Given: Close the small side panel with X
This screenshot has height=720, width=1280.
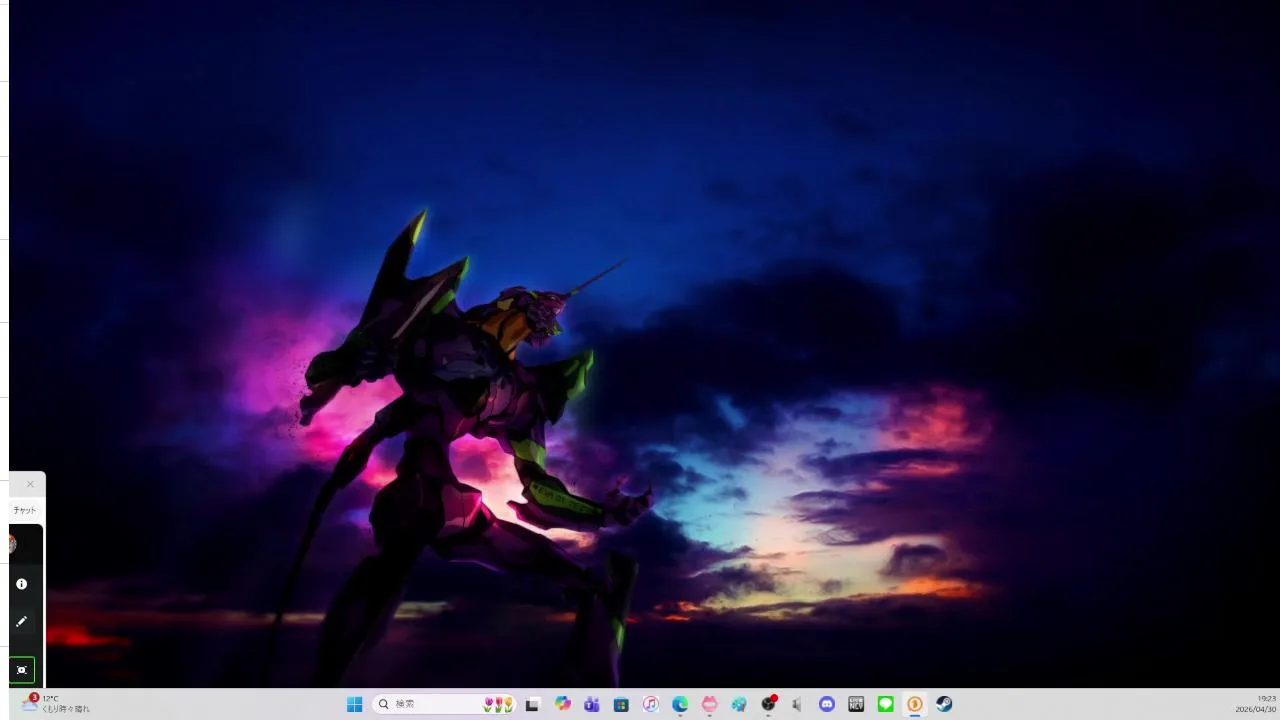Looking at the screenshot, I should coord(30,484).
